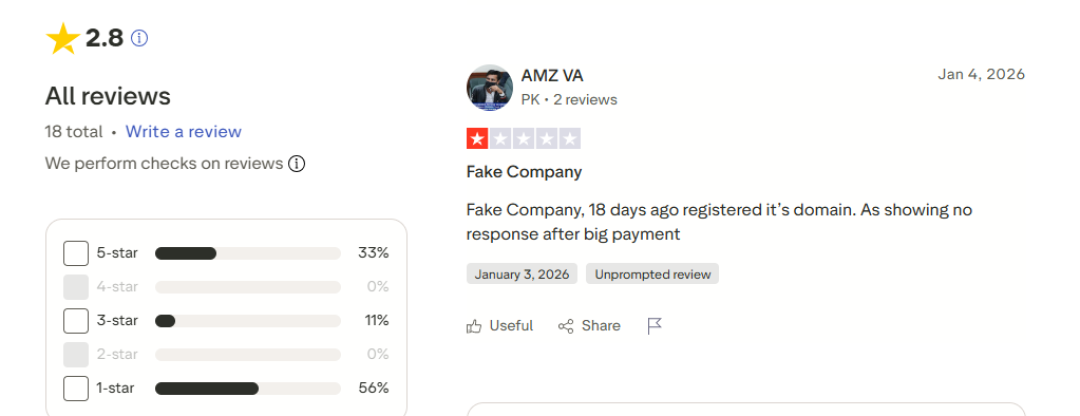Click the 1-star percentage bar
Viewport: 1080px width, 416px height.
click(247, 388)
